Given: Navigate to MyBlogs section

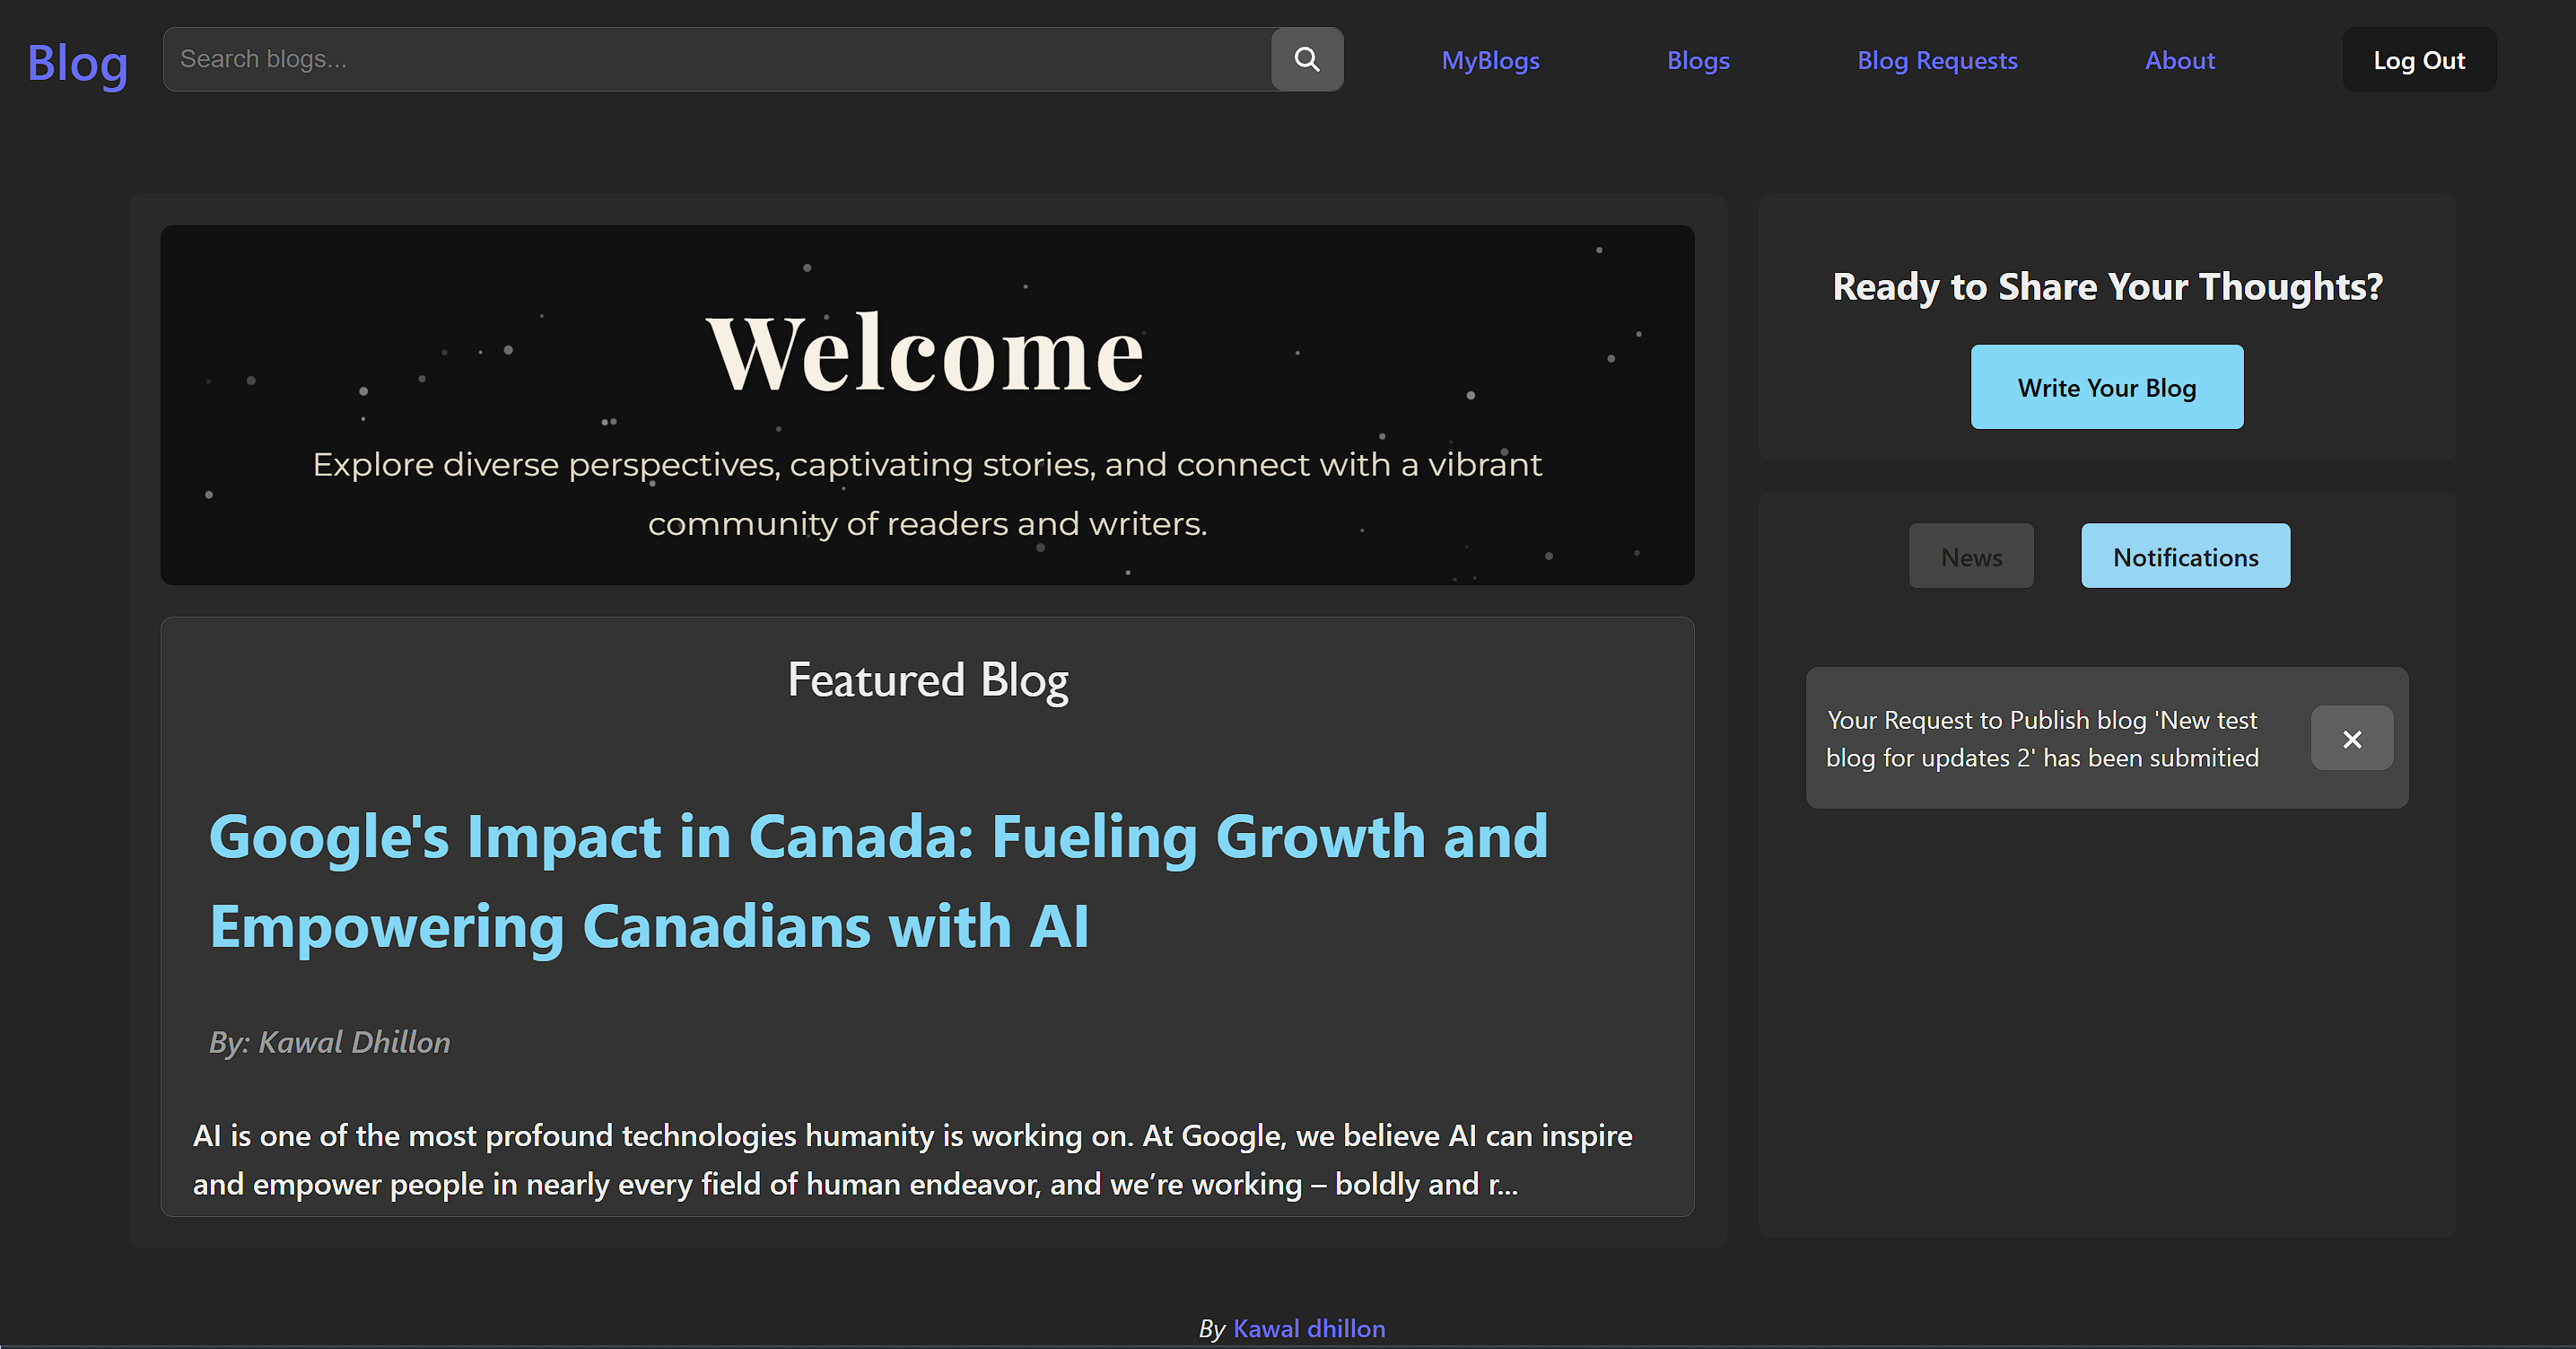Looking at the screenshot, I should 1489,59.
